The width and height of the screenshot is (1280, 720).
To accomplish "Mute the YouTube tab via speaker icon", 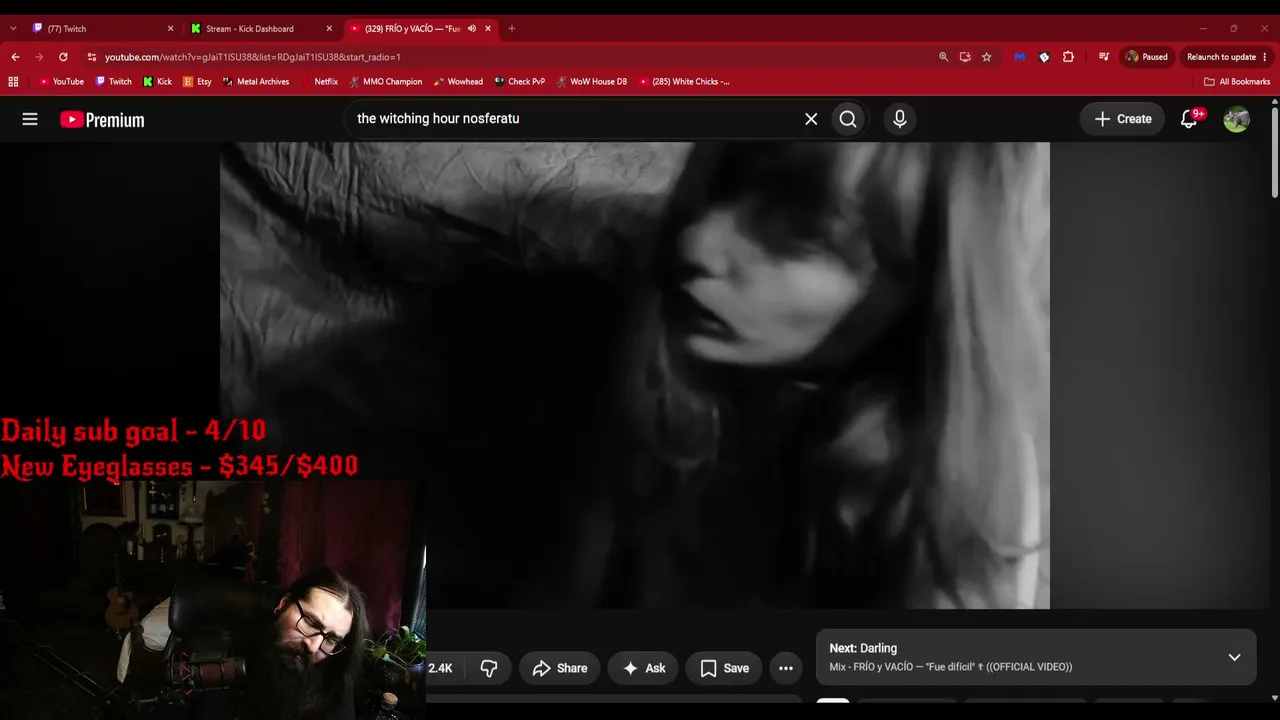I will (x=472, y=29).
